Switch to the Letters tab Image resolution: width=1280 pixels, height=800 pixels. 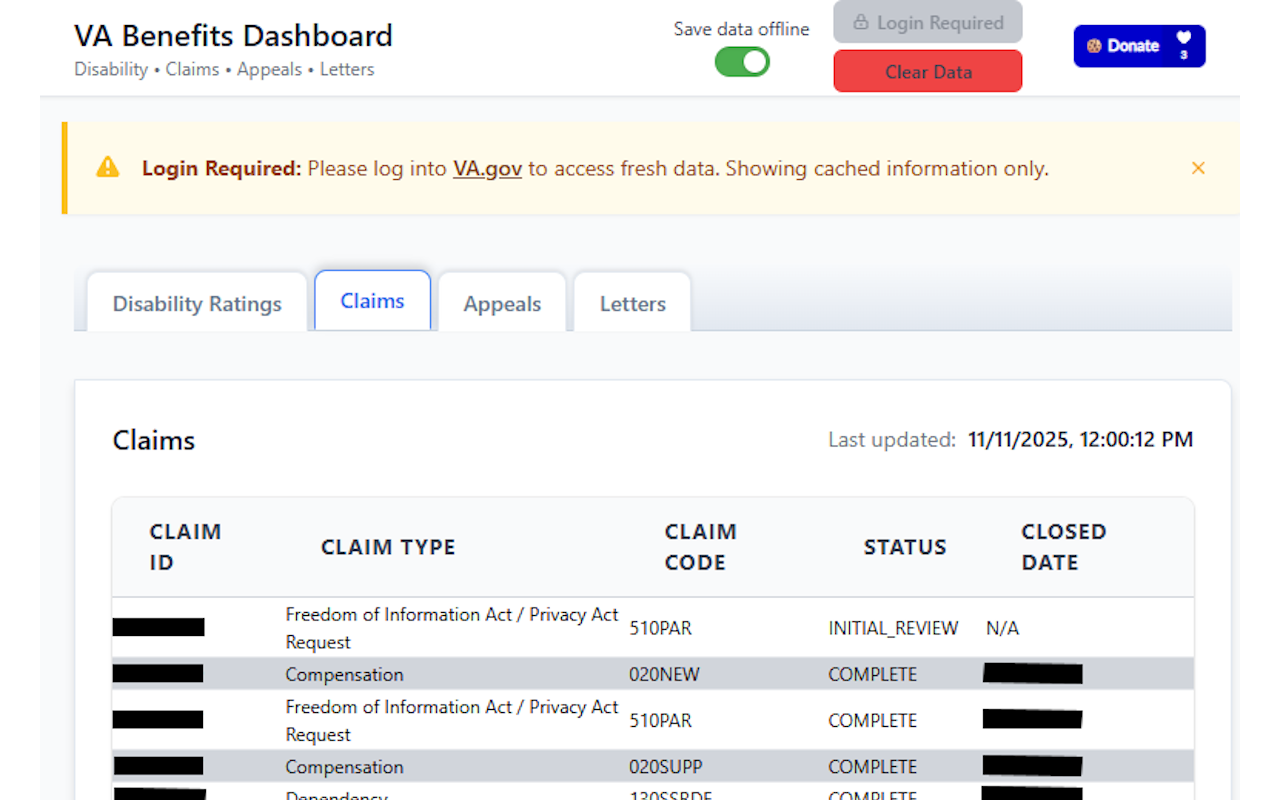(x=632, y=303)
